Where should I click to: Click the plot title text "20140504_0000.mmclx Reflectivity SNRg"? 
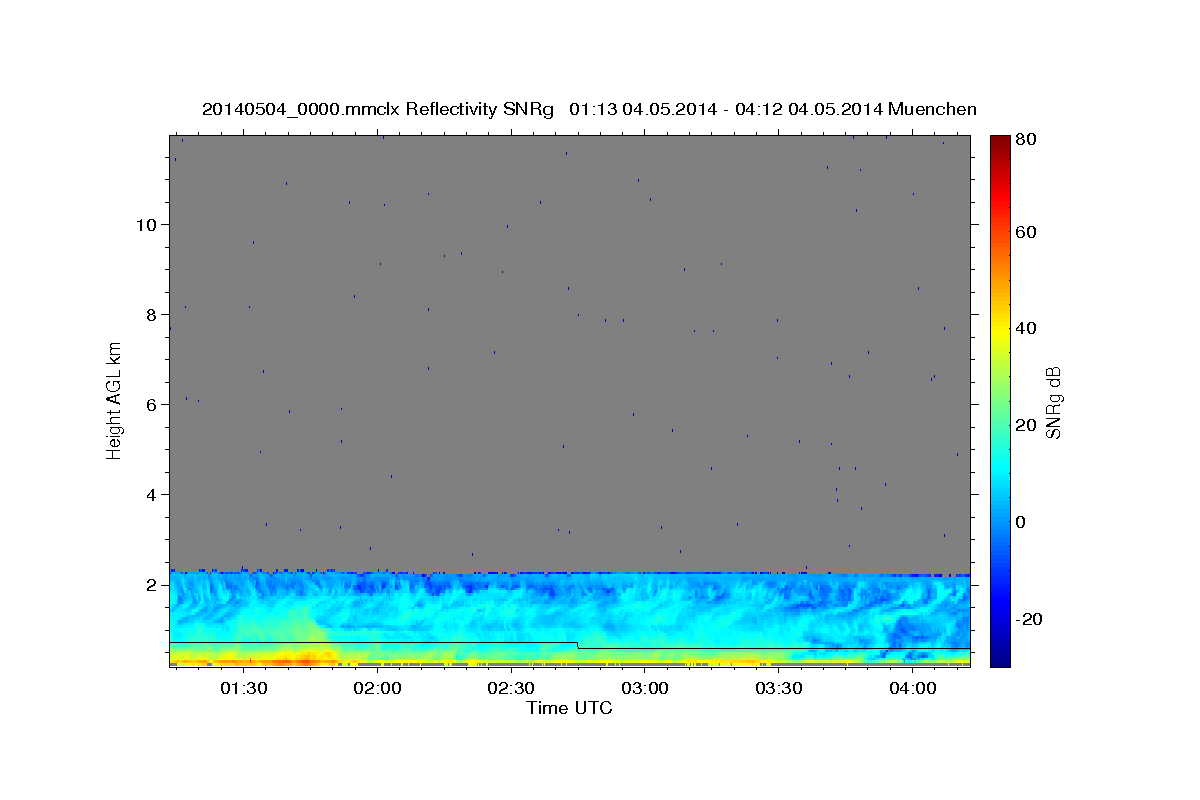[378, 109]
